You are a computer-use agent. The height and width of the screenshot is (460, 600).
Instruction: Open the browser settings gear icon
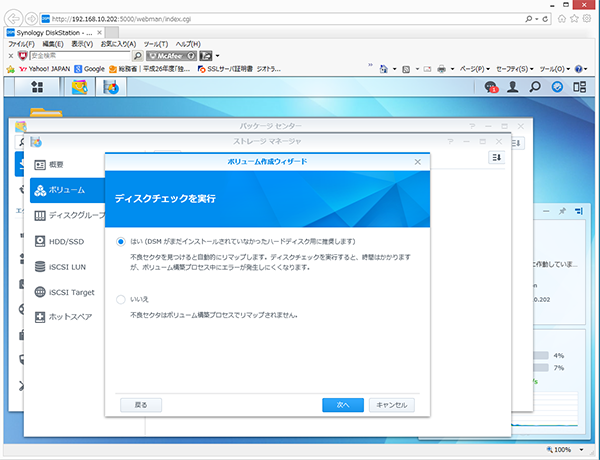tap(587, 18)
